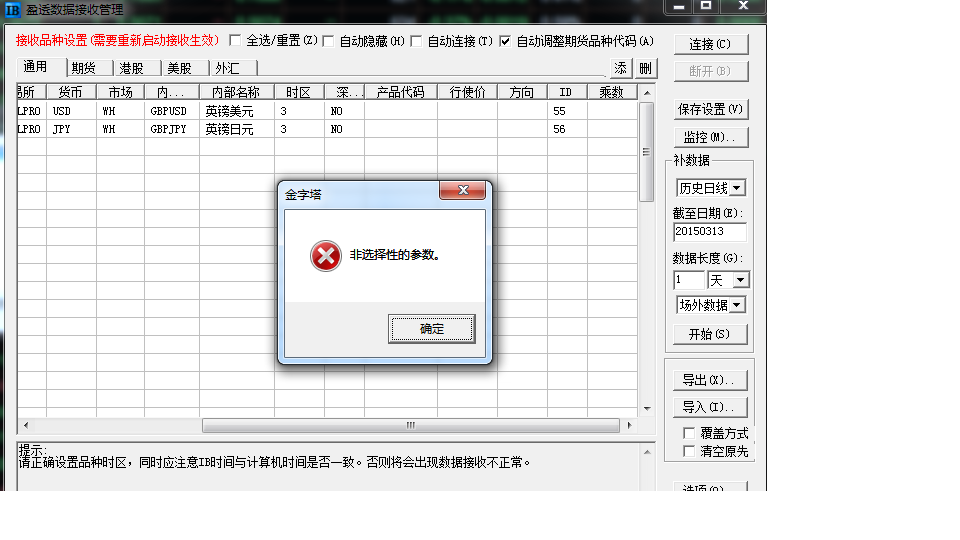
Task: Select the 英镑美元 cell
Action: (x=237, y=111)
